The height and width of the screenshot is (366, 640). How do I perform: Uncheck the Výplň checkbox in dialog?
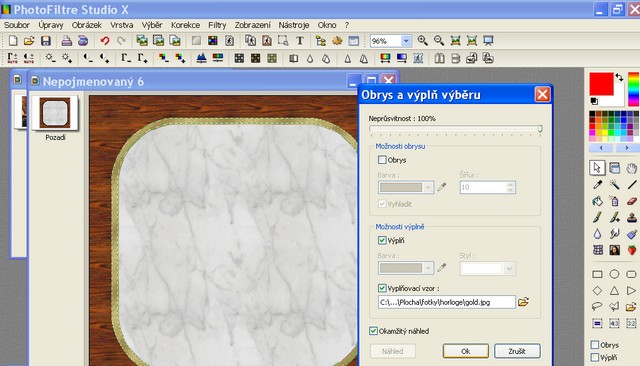382,240
